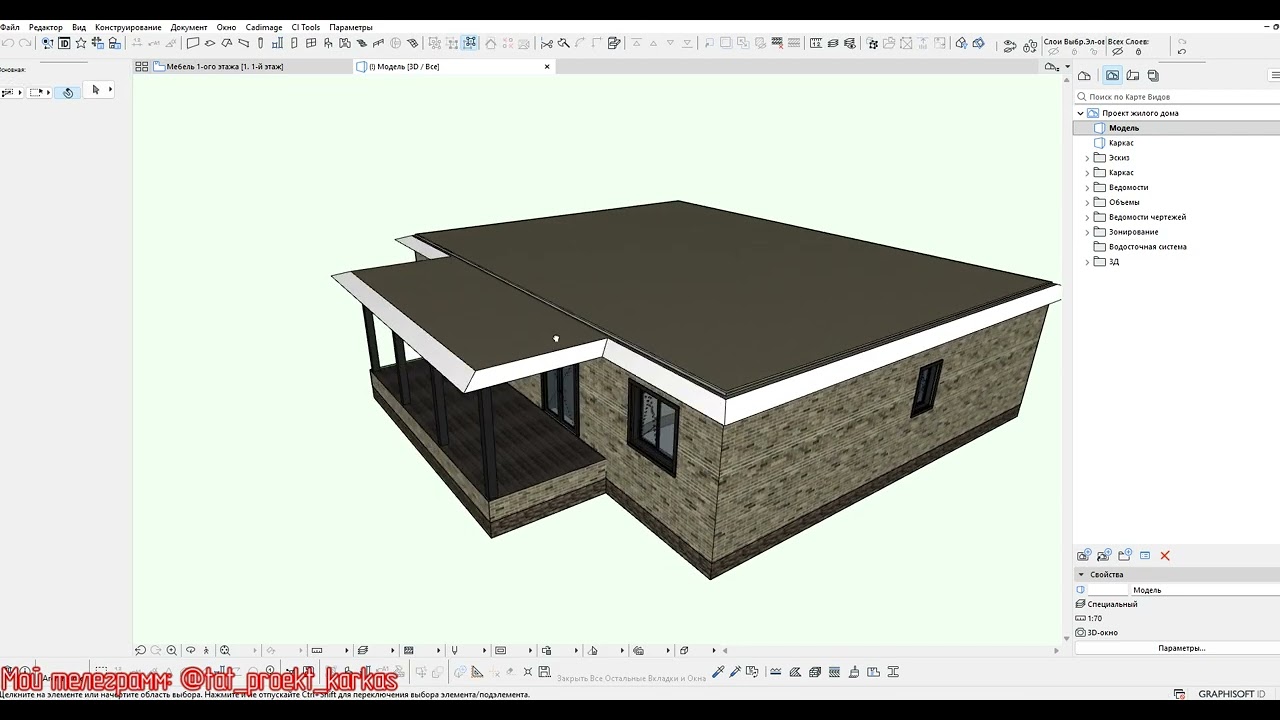Click the Redo arrow in top toolbar
This screenshot has width=1280, height=720.
(x=25, y=43)
